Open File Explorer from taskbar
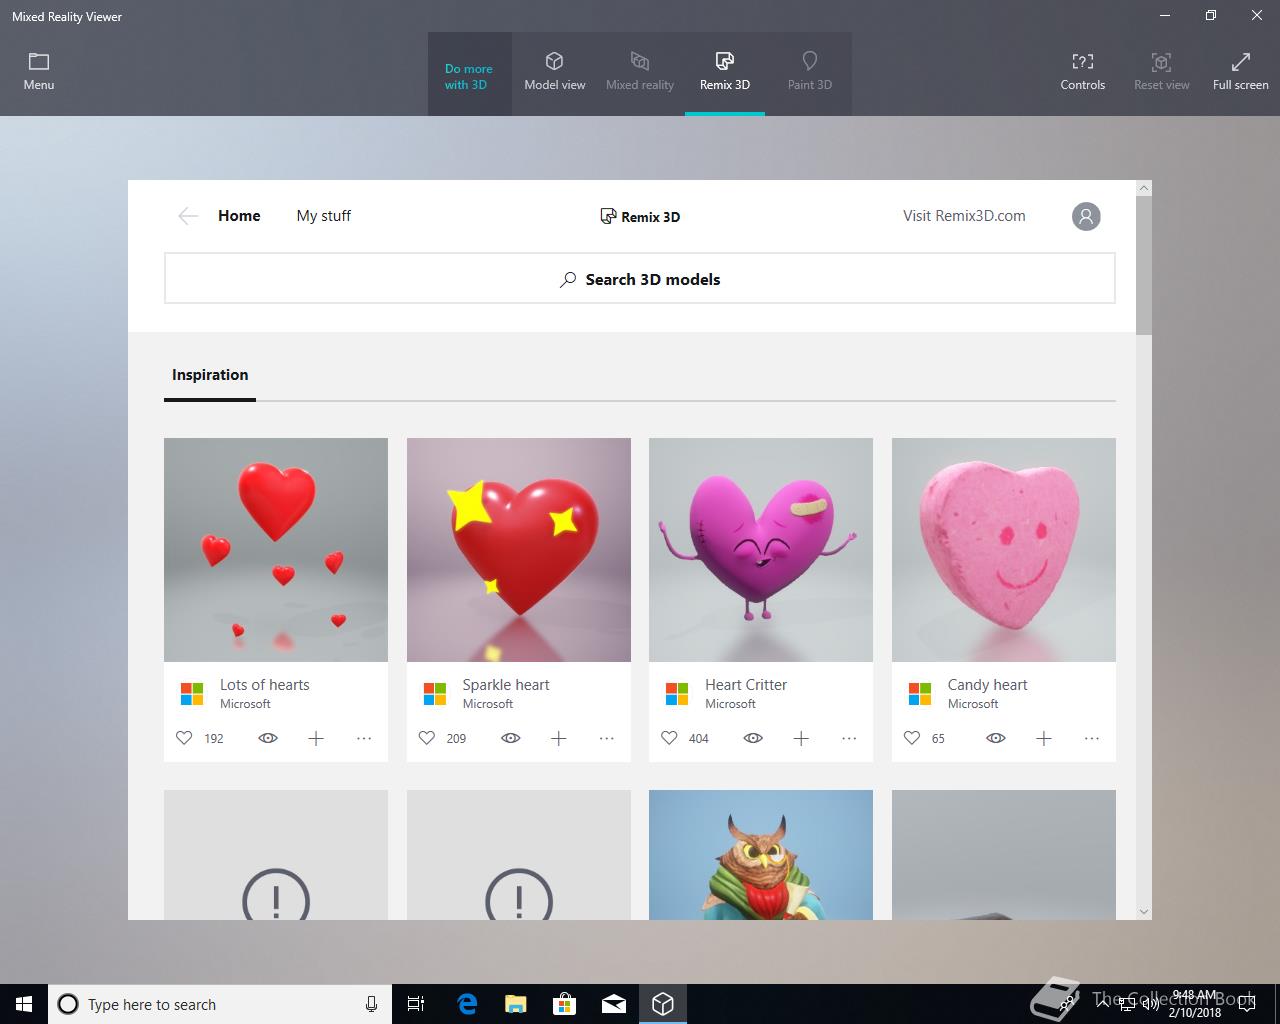Screen dimensions: 1280x1024 coord(516,1004)
